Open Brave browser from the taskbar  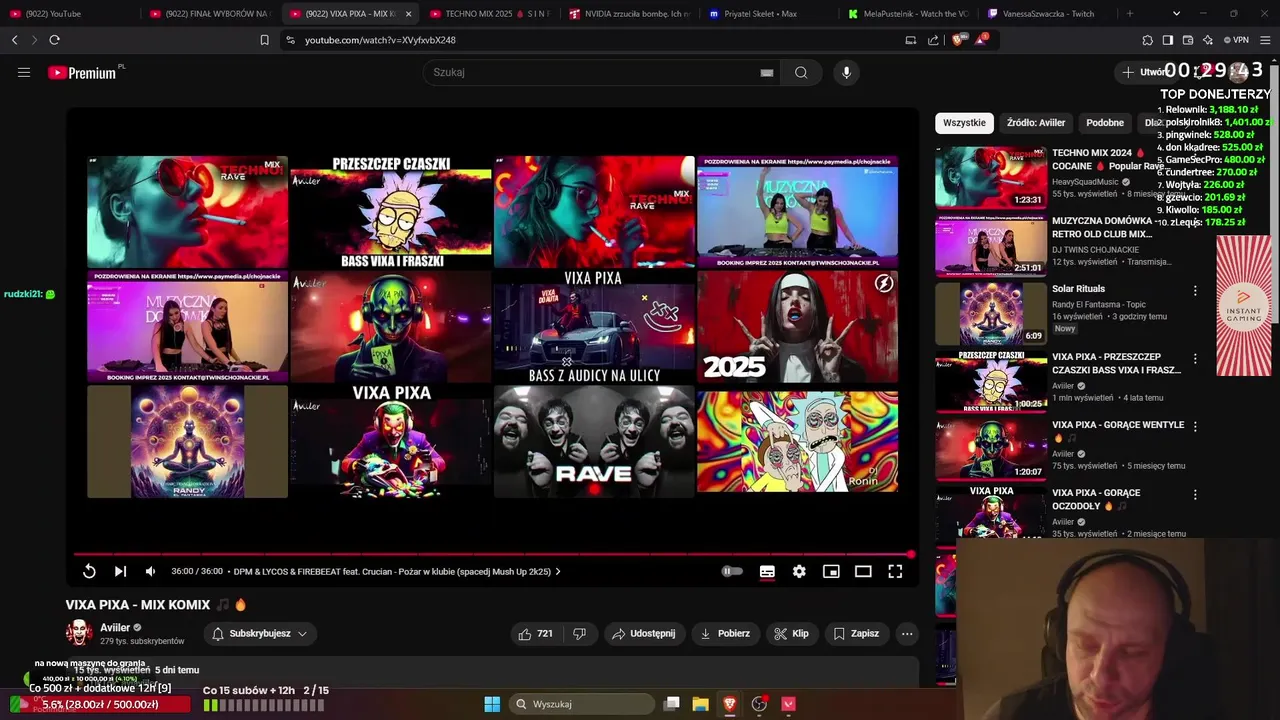730,704
